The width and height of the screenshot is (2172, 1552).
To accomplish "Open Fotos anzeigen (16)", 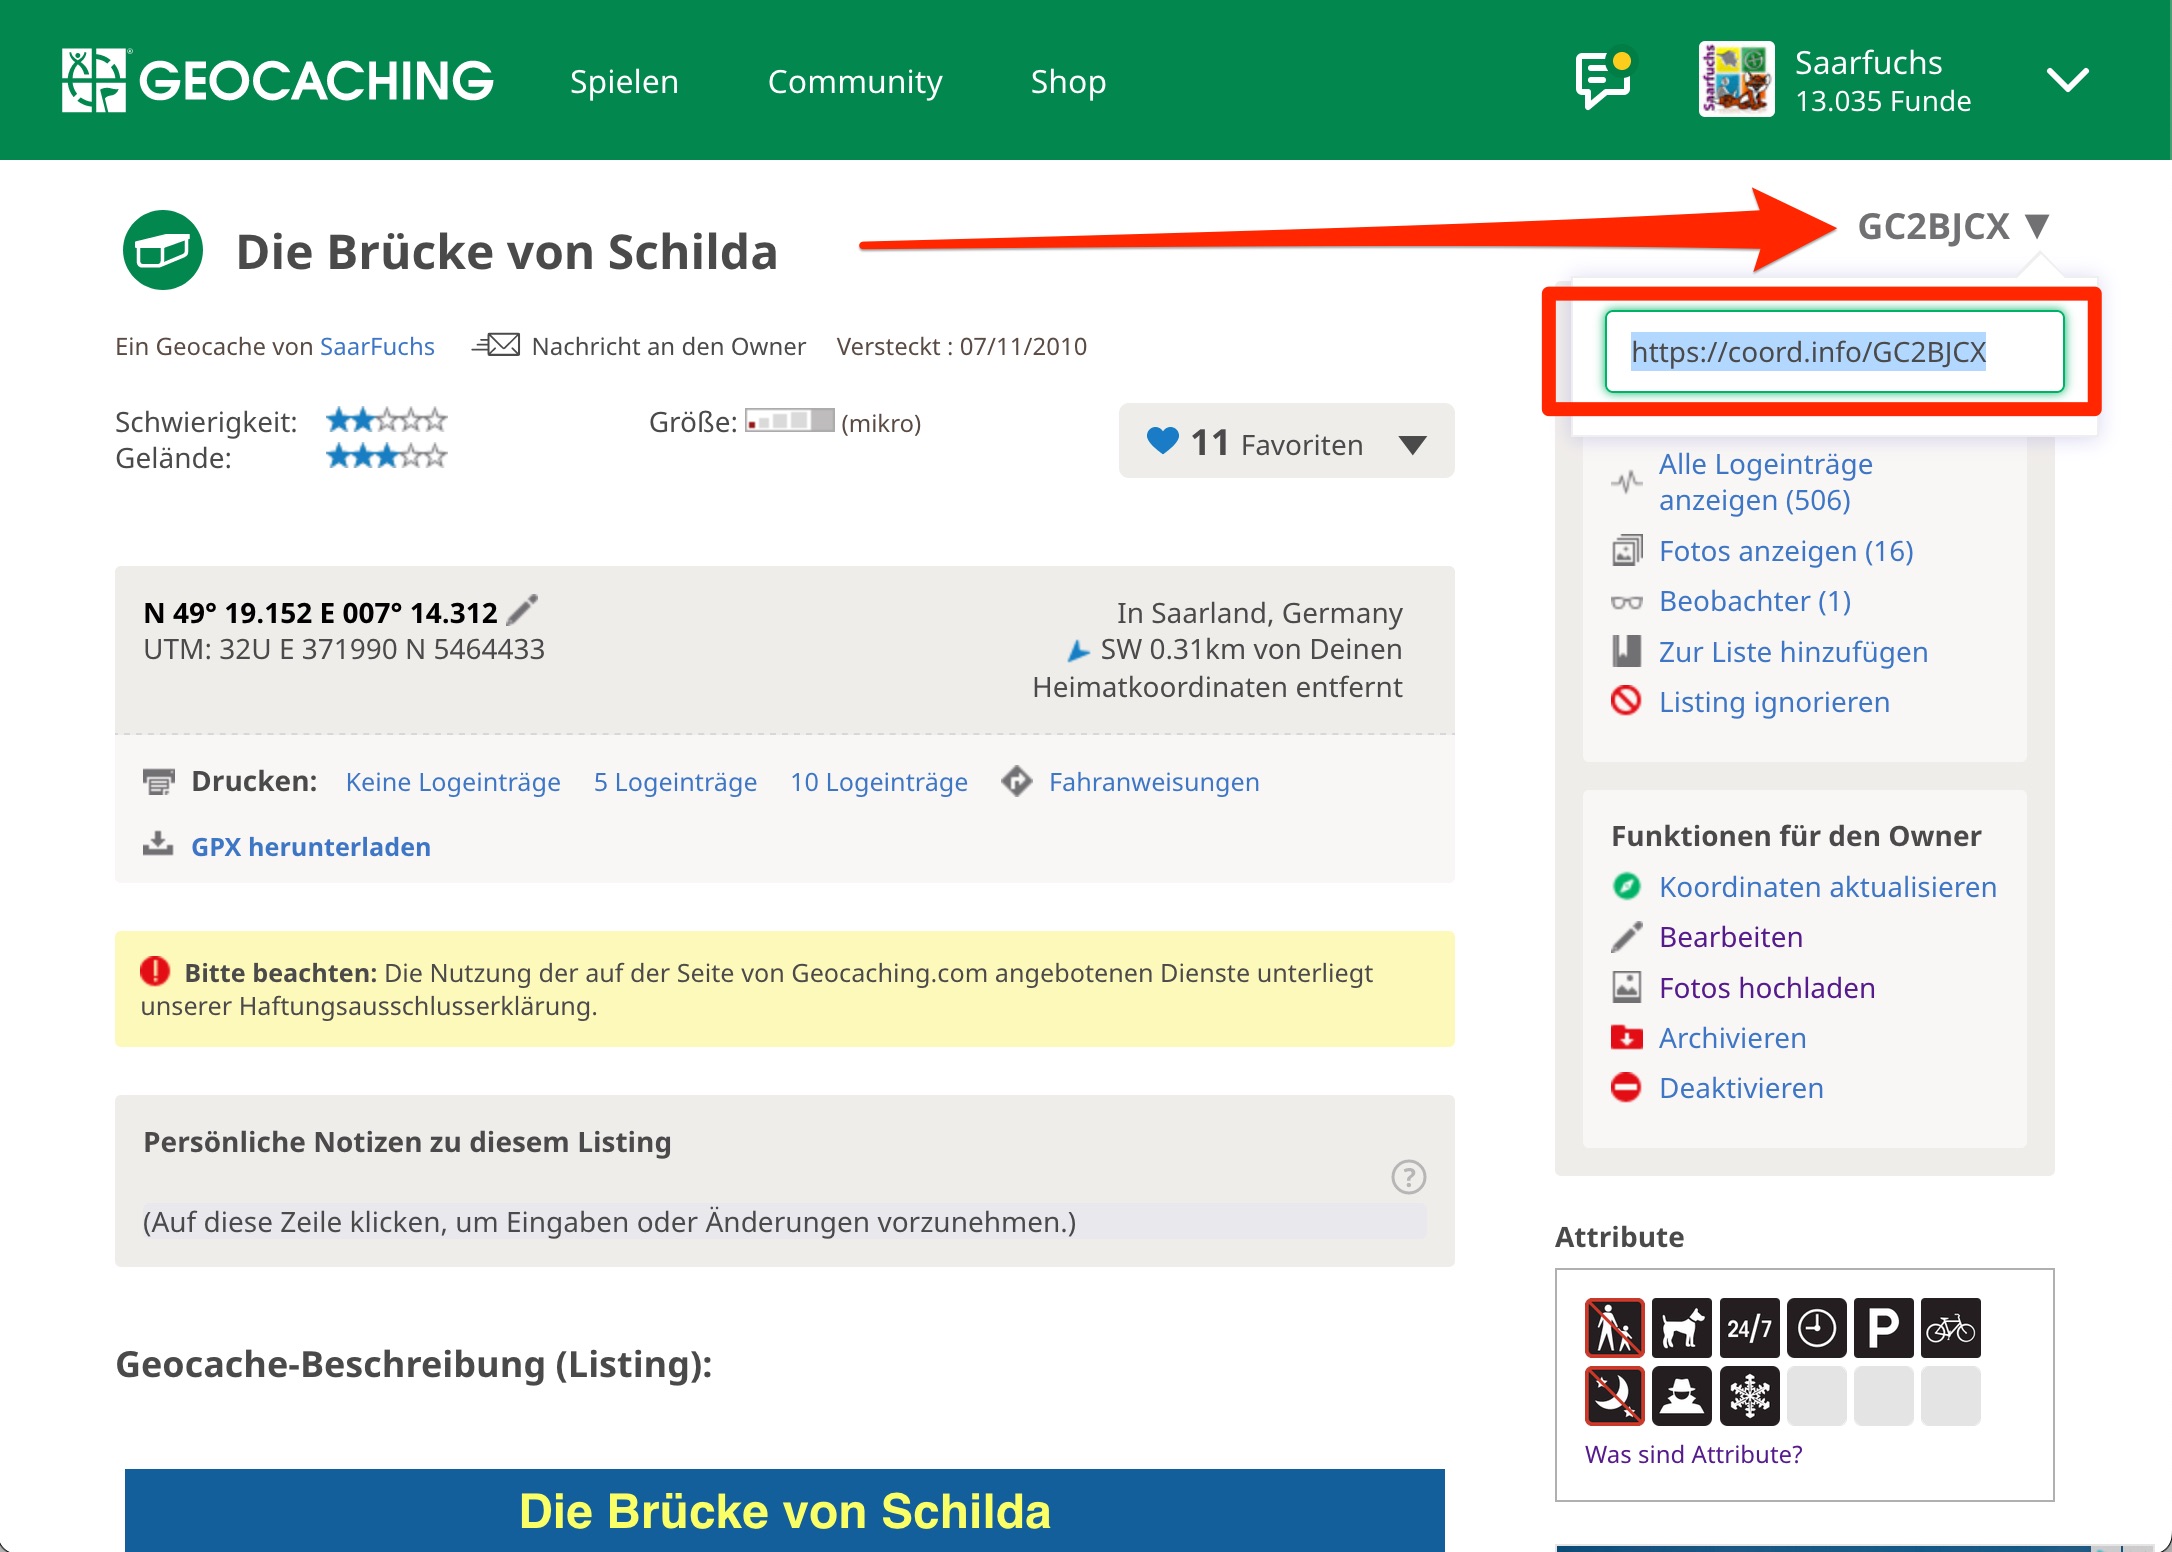I will pos(1786,551).
